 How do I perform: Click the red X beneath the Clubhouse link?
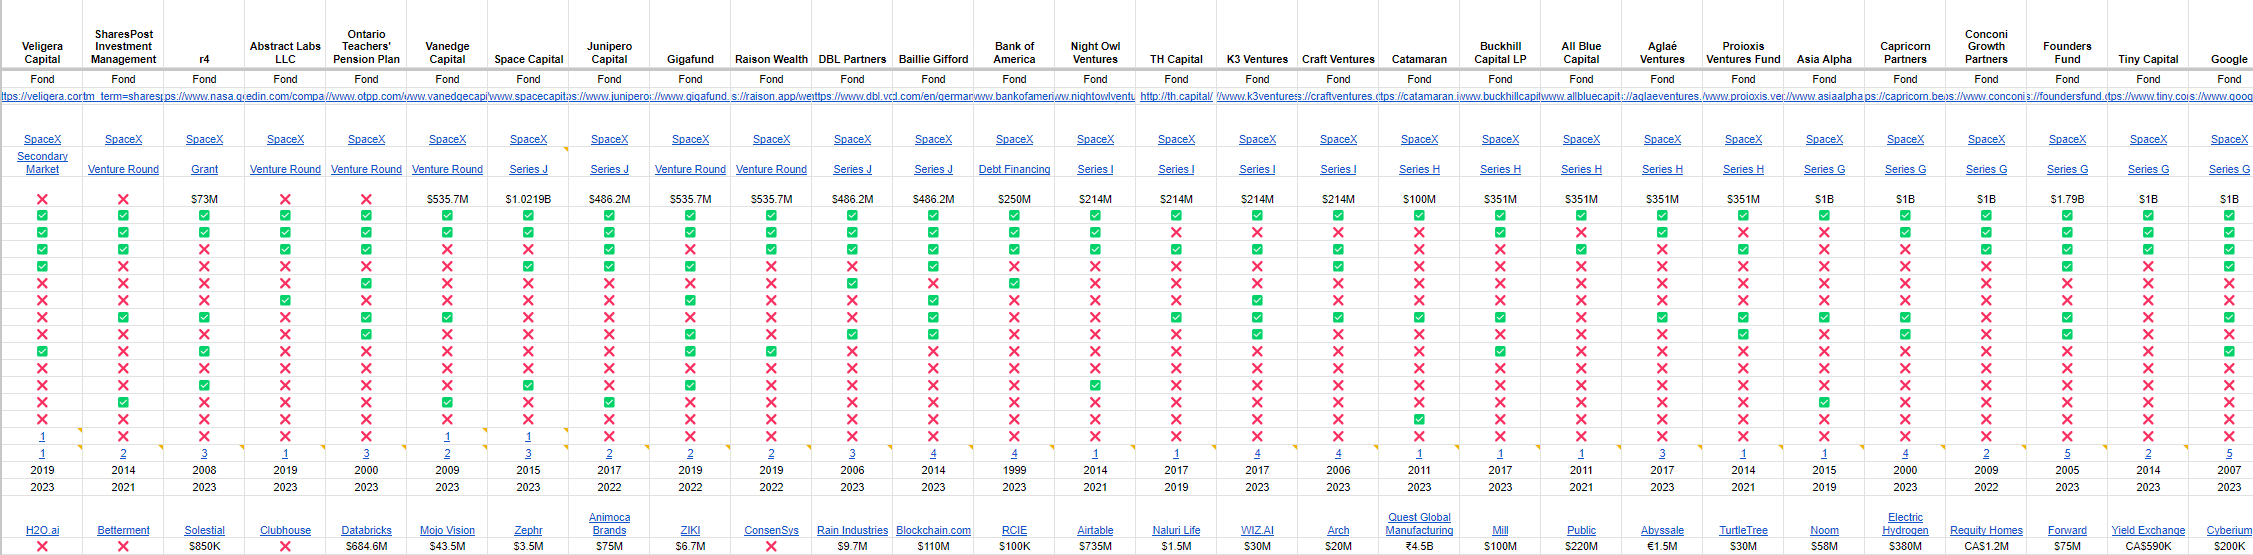point(285,547)
